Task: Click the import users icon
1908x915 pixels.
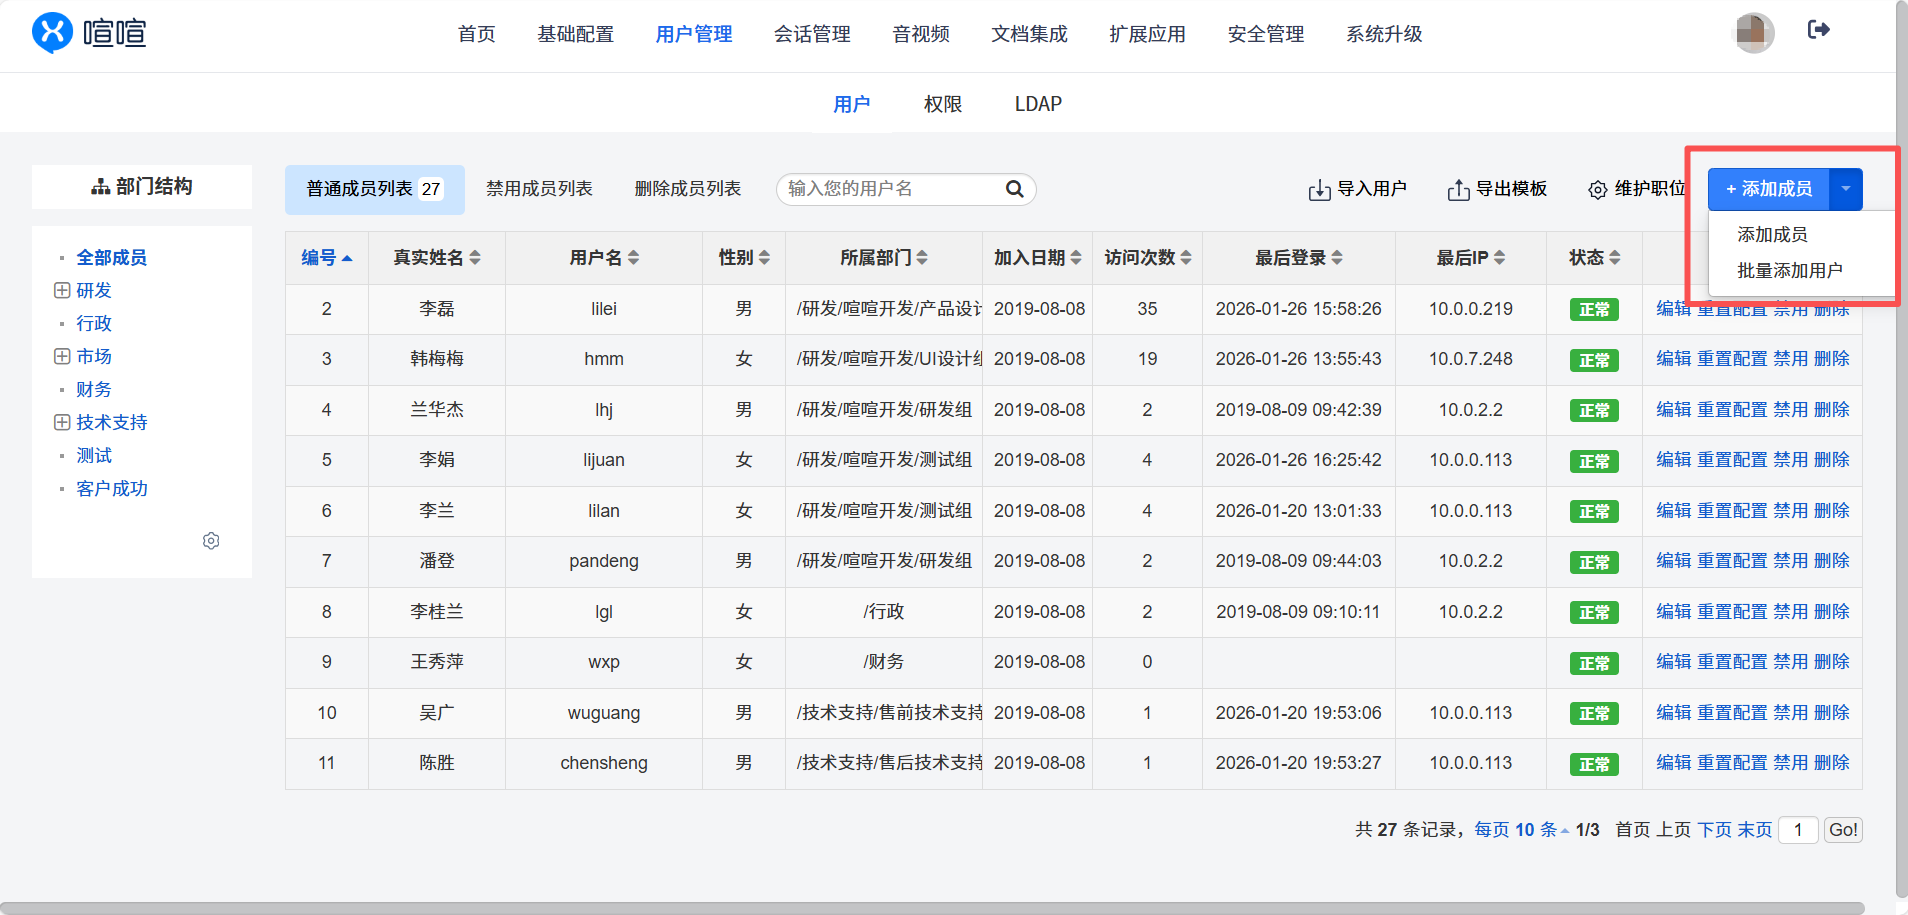Action: pos(1319,190)
